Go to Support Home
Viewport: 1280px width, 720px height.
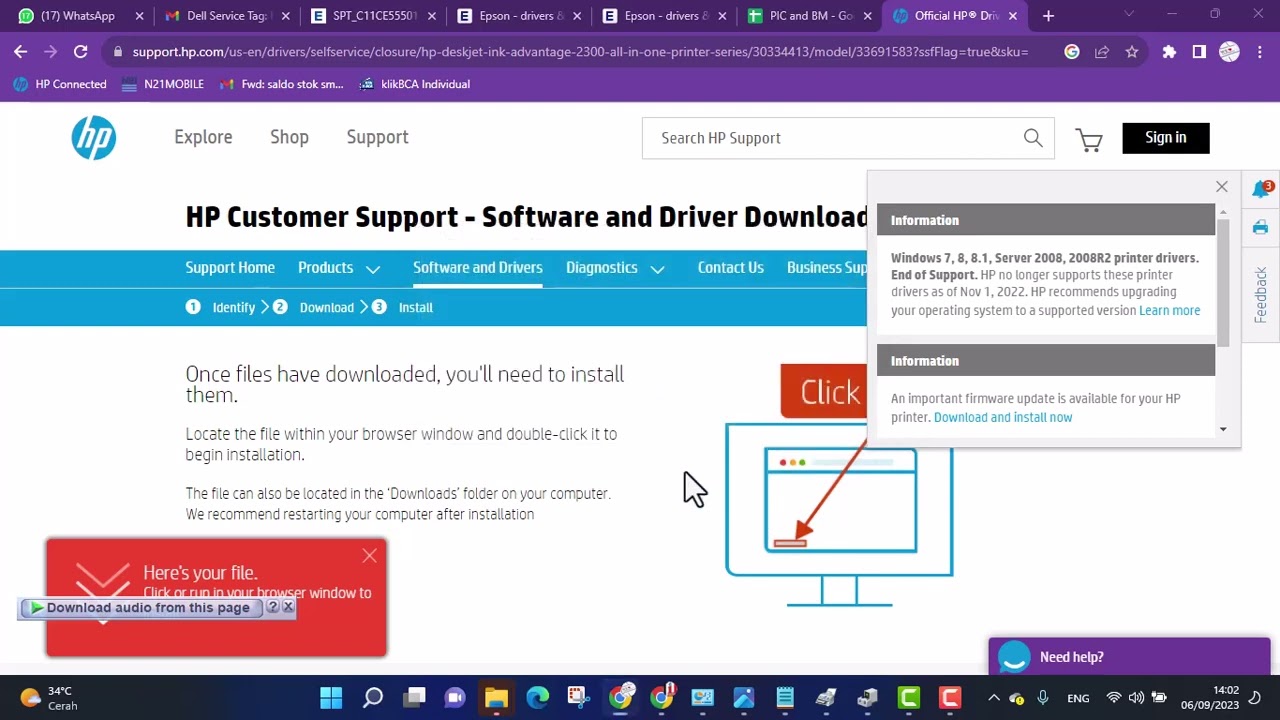pyautogui.click(x=230, y=268)
